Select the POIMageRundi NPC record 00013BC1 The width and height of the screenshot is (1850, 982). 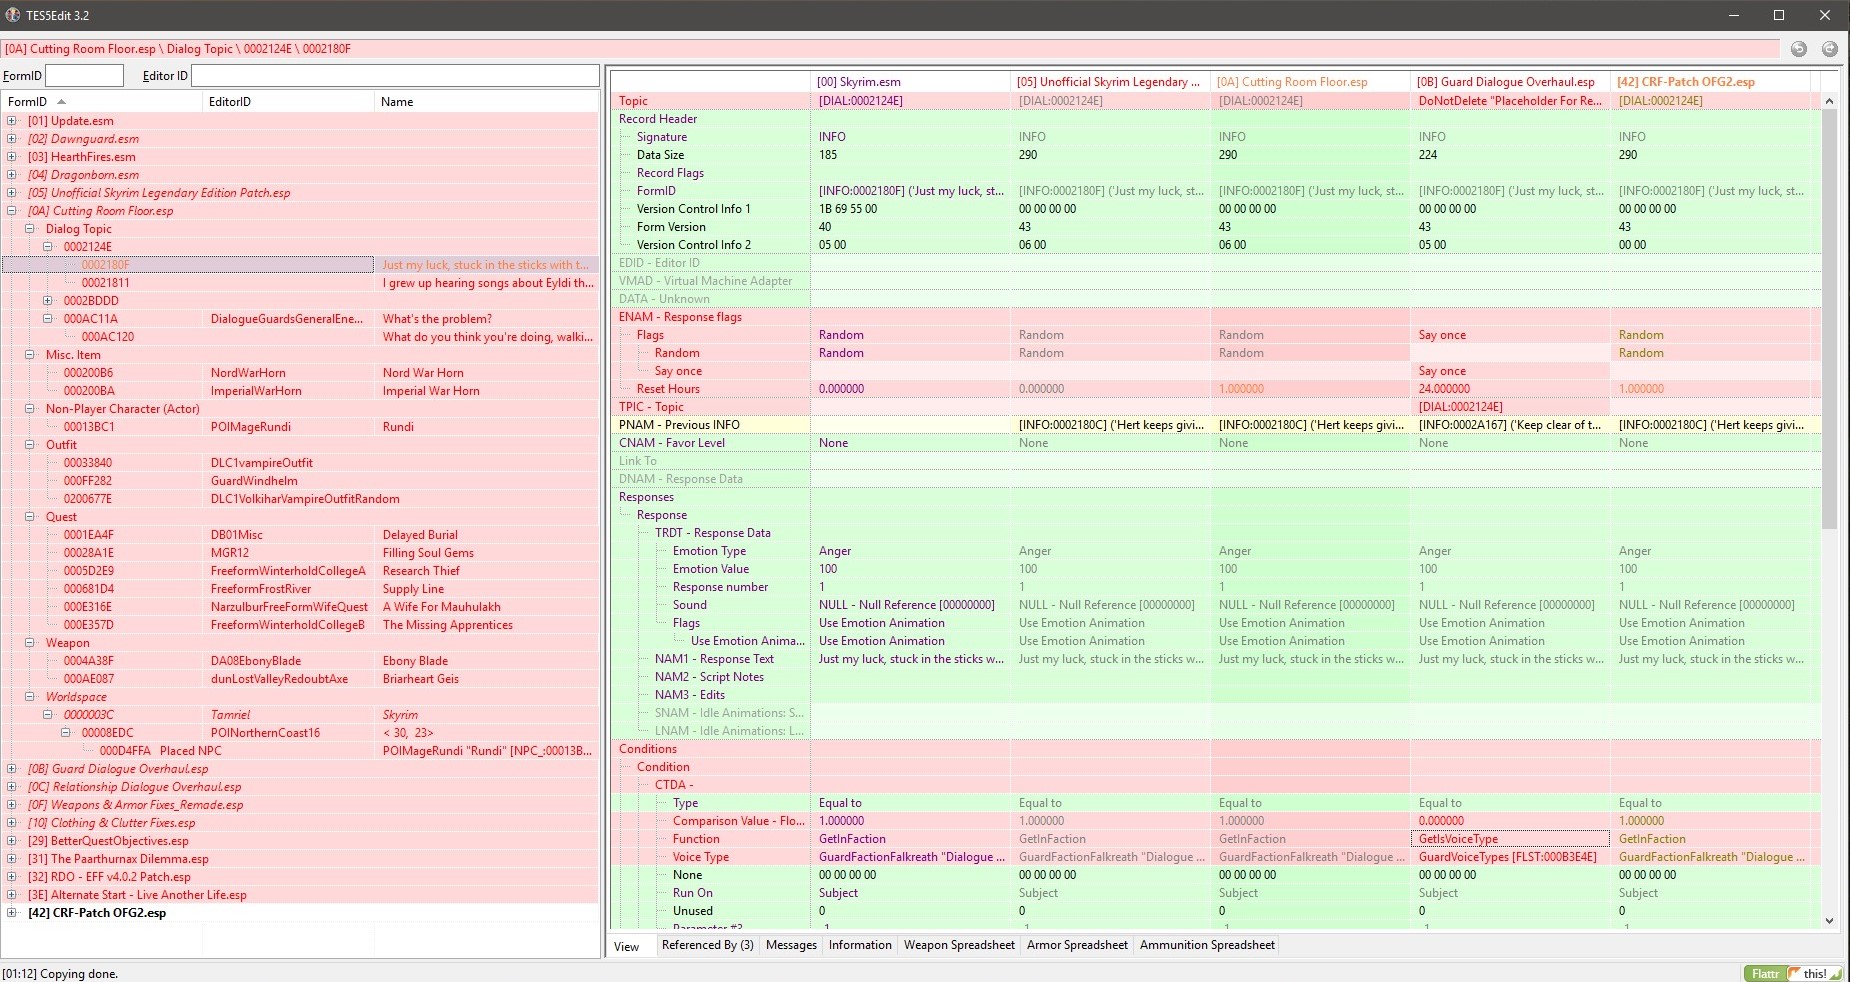coord(300,427)
